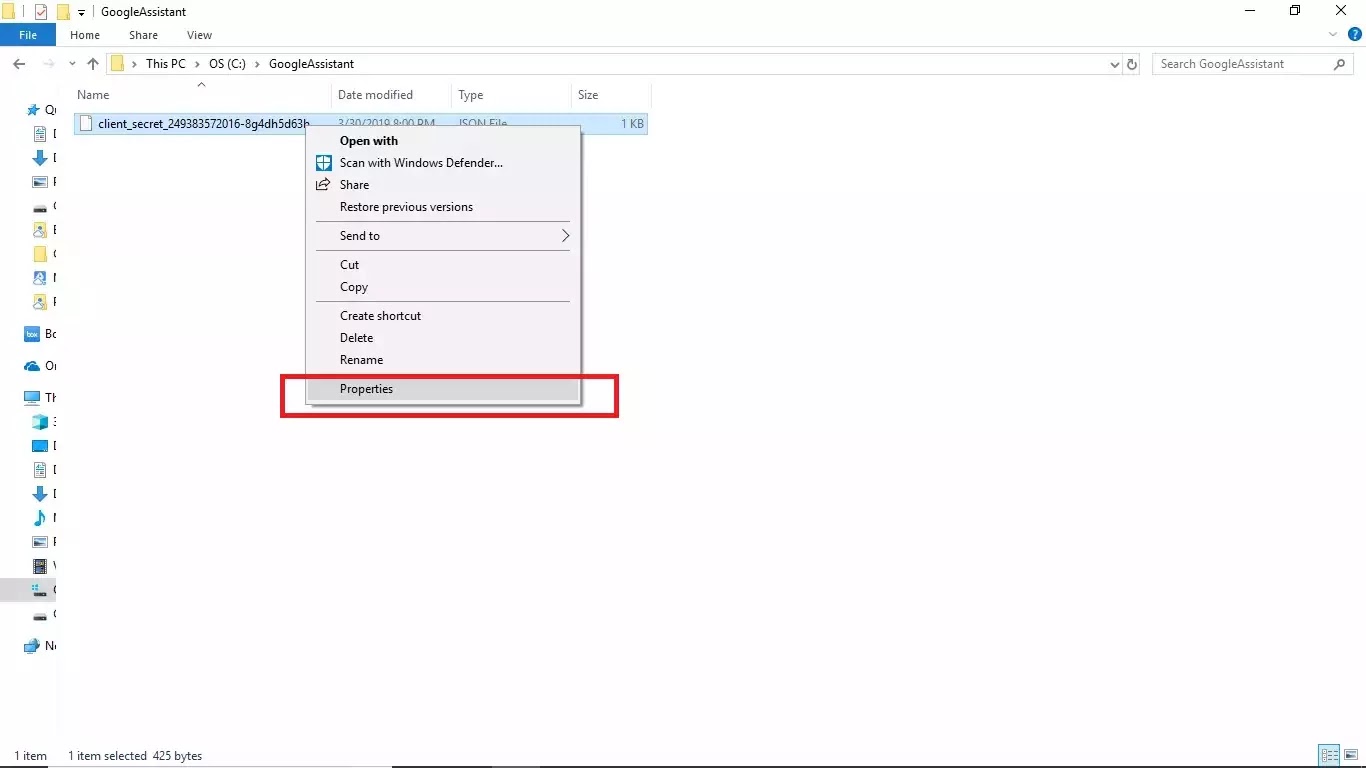
Task: Click OS (C:) in the address bar
Action: tap(228, 64)
